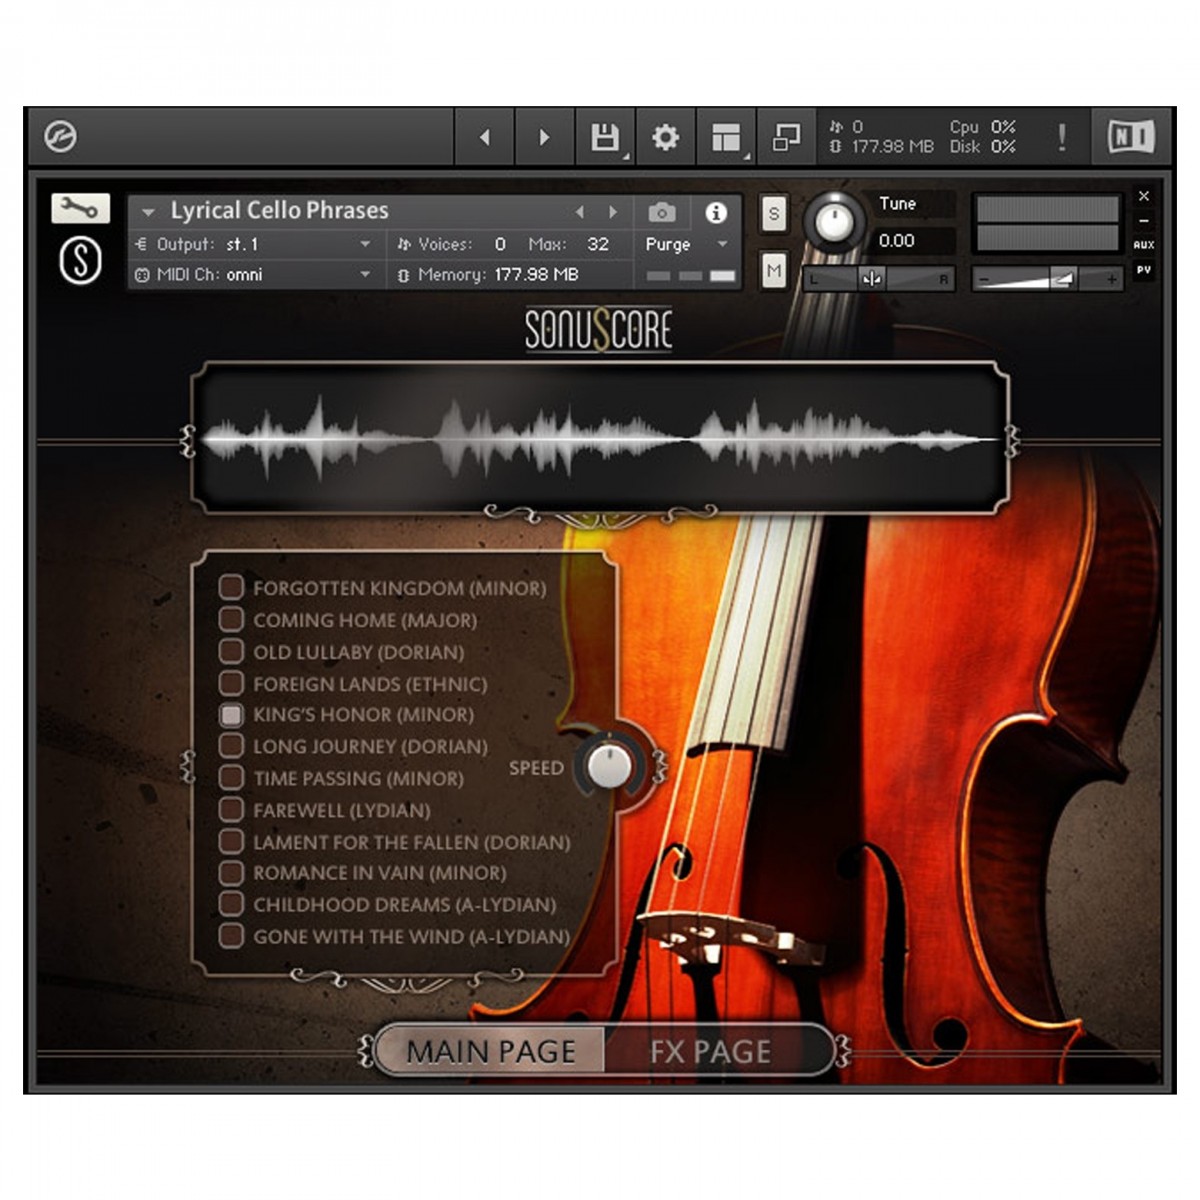Select the Main Page tab

pos(492,1051)
